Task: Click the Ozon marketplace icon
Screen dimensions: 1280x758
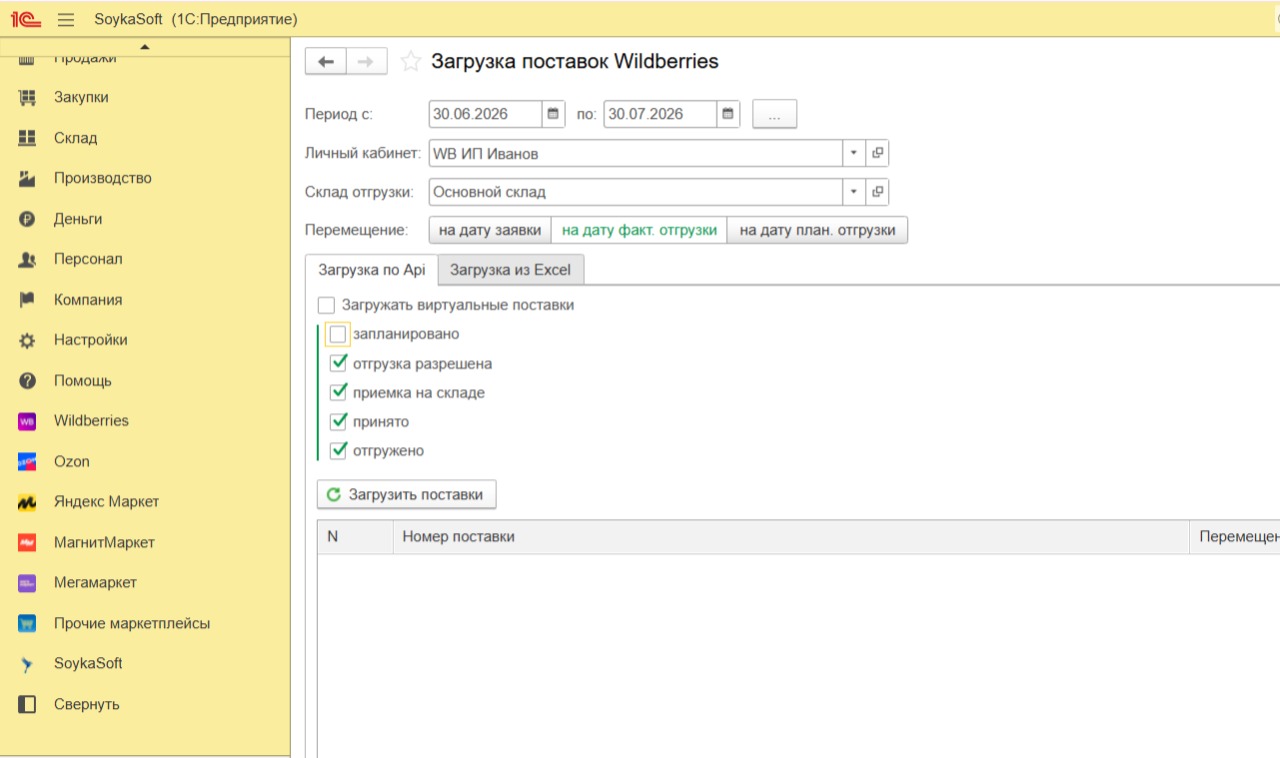Action: click(x=27, y=462)
